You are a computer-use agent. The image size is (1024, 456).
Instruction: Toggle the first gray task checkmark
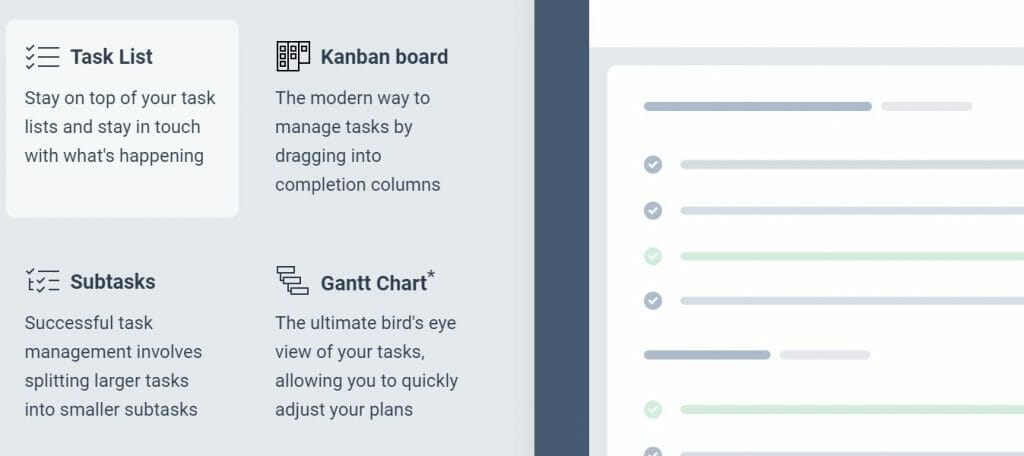pos(653,165)
